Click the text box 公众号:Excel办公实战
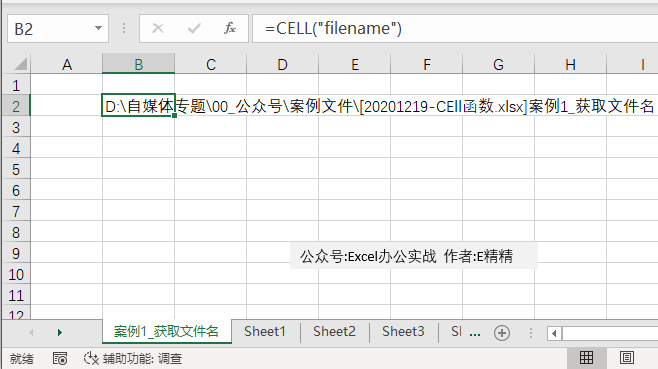658x369 pixels. point(414,256)
